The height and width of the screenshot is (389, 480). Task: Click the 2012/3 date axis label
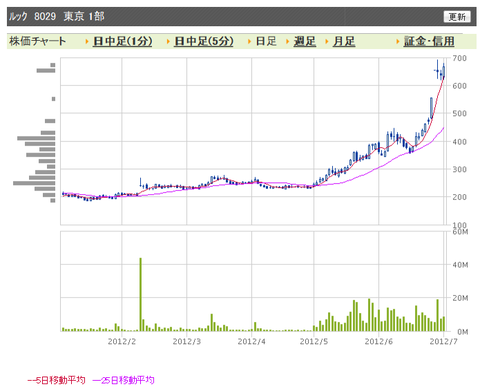187,341
